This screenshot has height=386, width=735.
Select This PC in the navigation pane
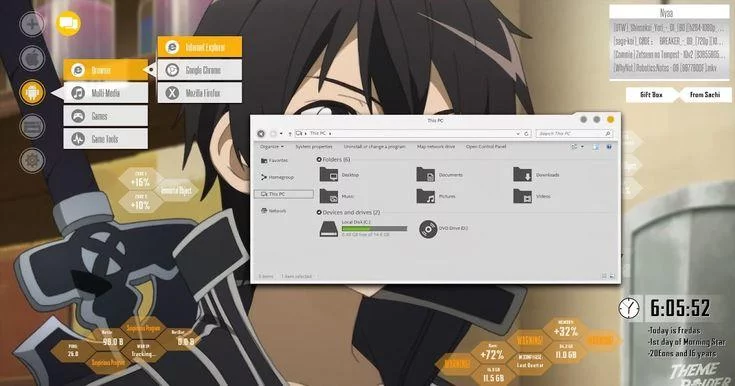284,194
